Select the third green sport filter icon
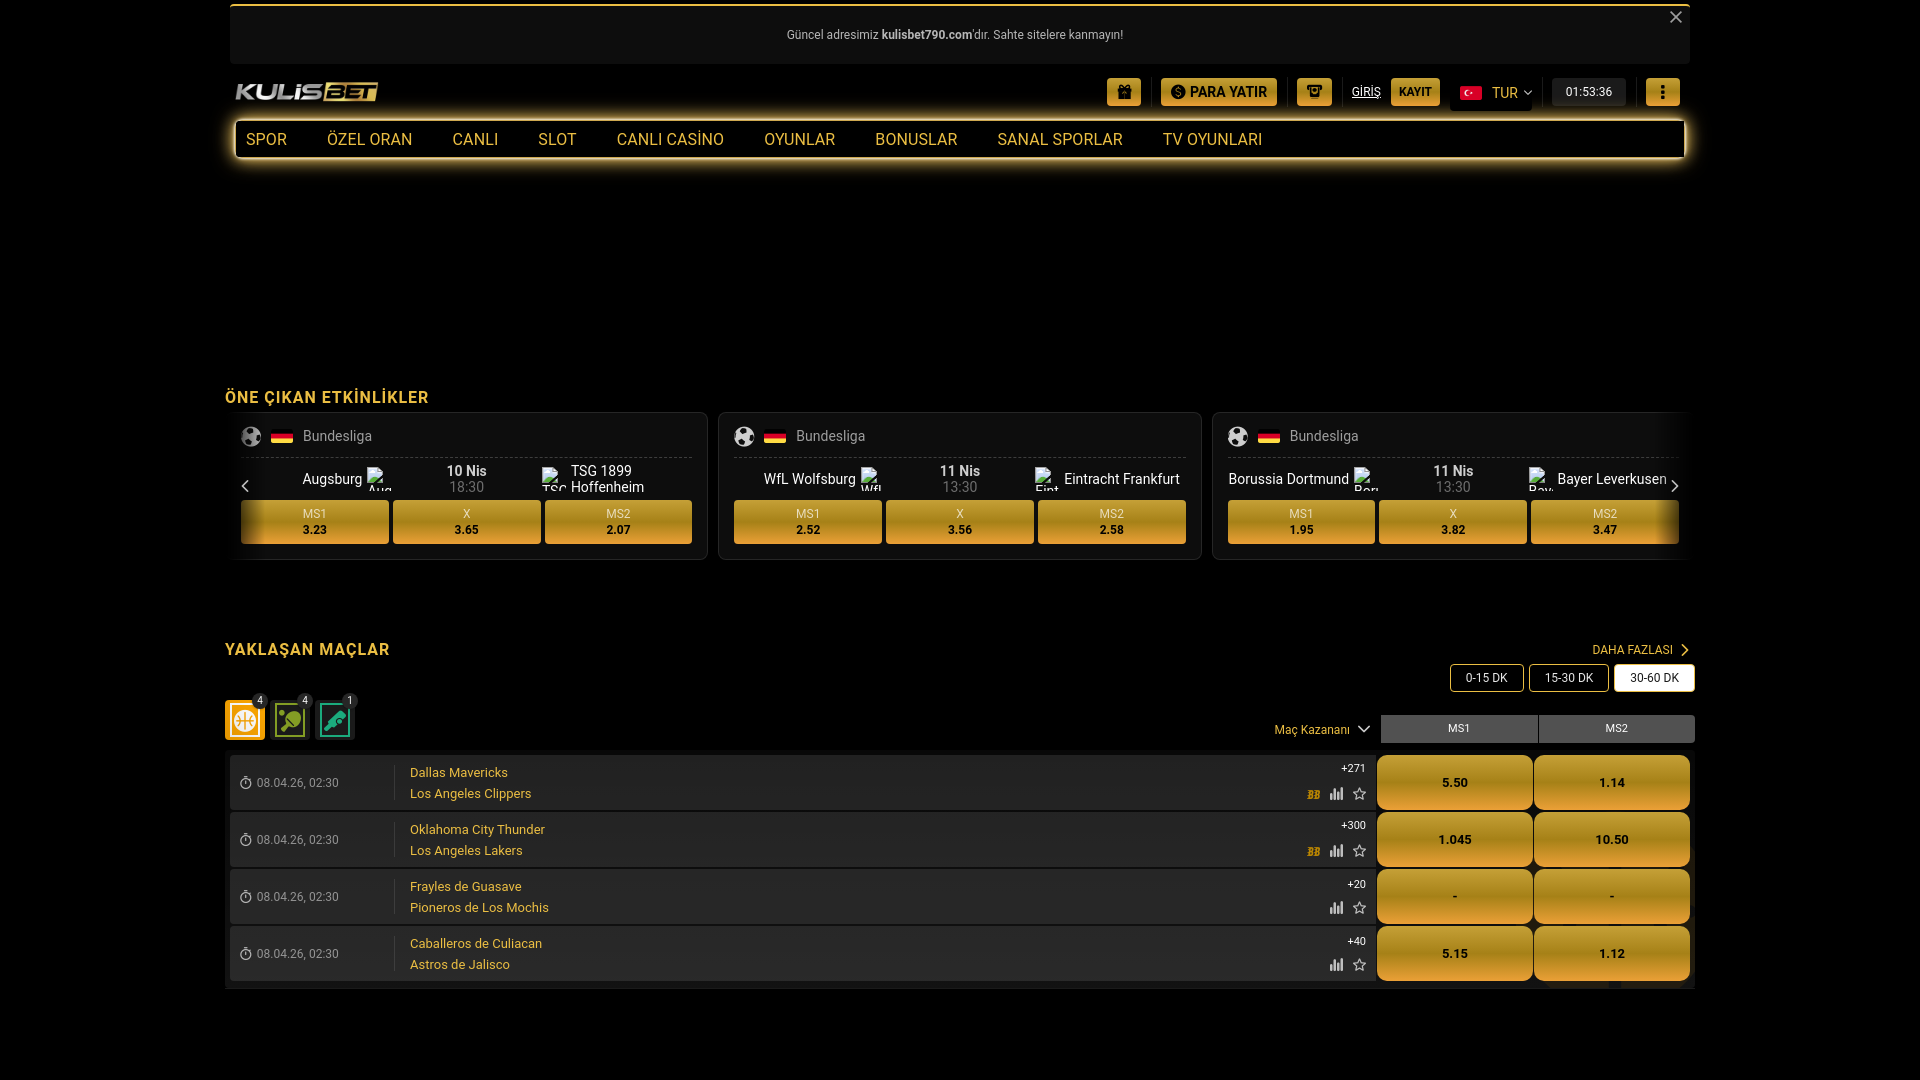This screenshot has width=1920, height=1080. [335, 720]
